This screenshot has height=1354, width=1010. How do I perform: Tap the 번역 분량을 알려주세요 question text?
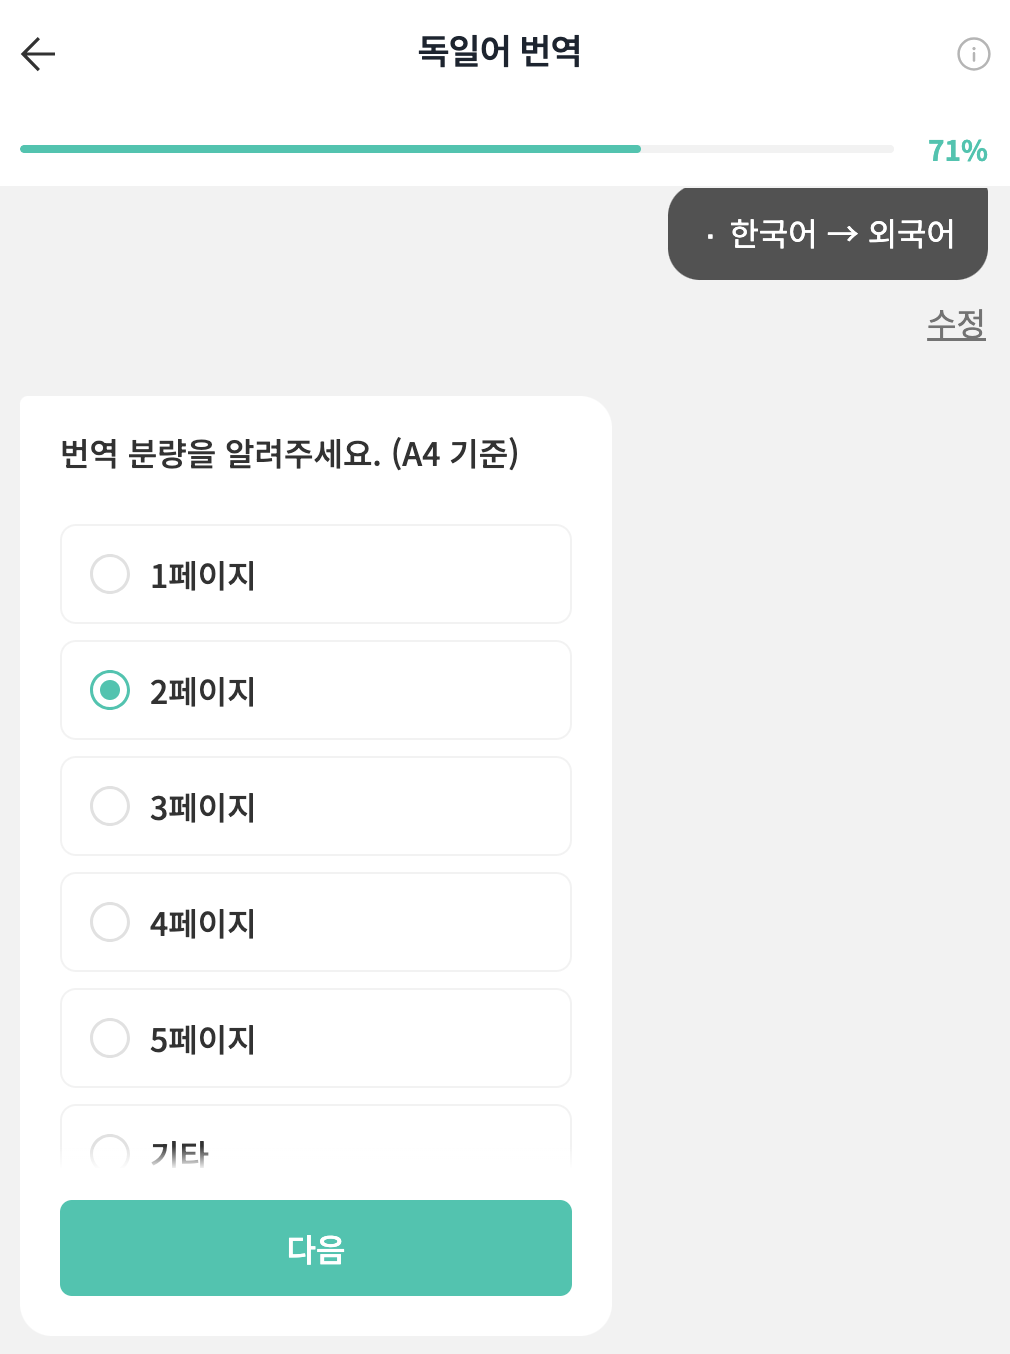coord(289,454)
